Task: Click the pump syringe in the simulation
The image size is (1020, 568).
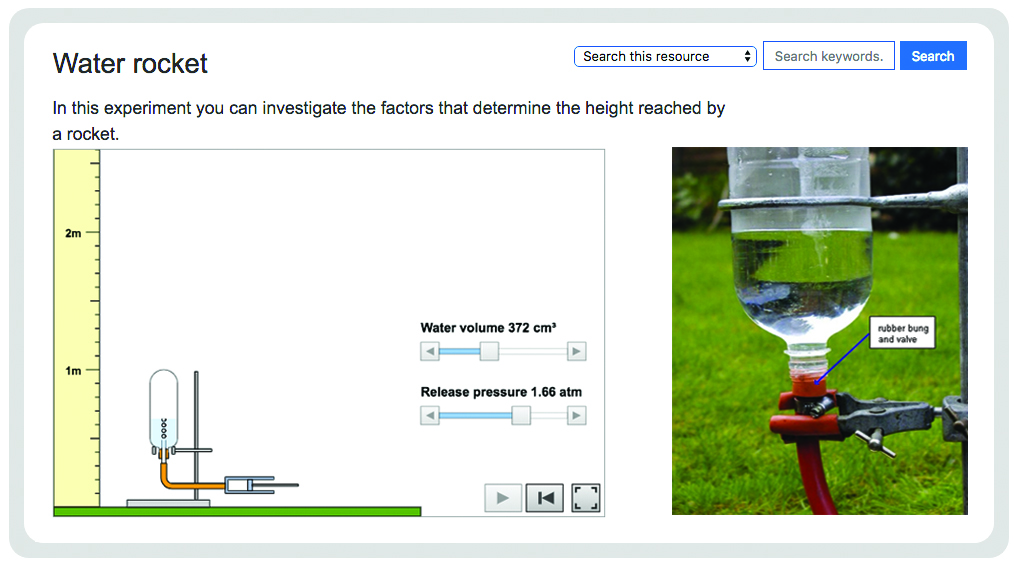Action: tap(262, 485)
